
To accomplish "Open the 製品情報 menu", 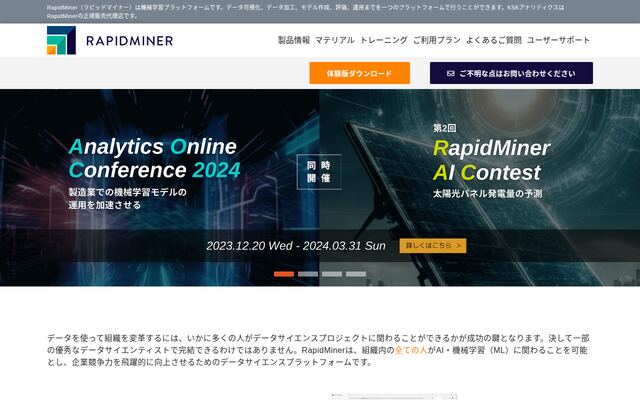I will (294, 40).
